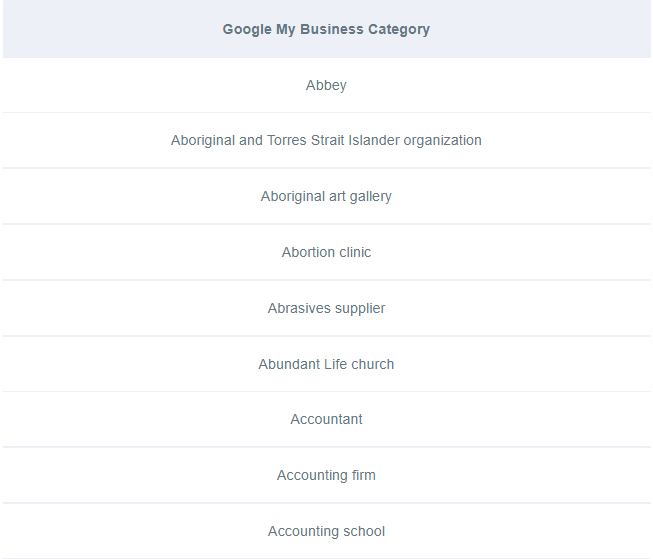This screenshot has height=559, width=653.
Task: Click the Abortion clinic category
Action: (326, 252)
